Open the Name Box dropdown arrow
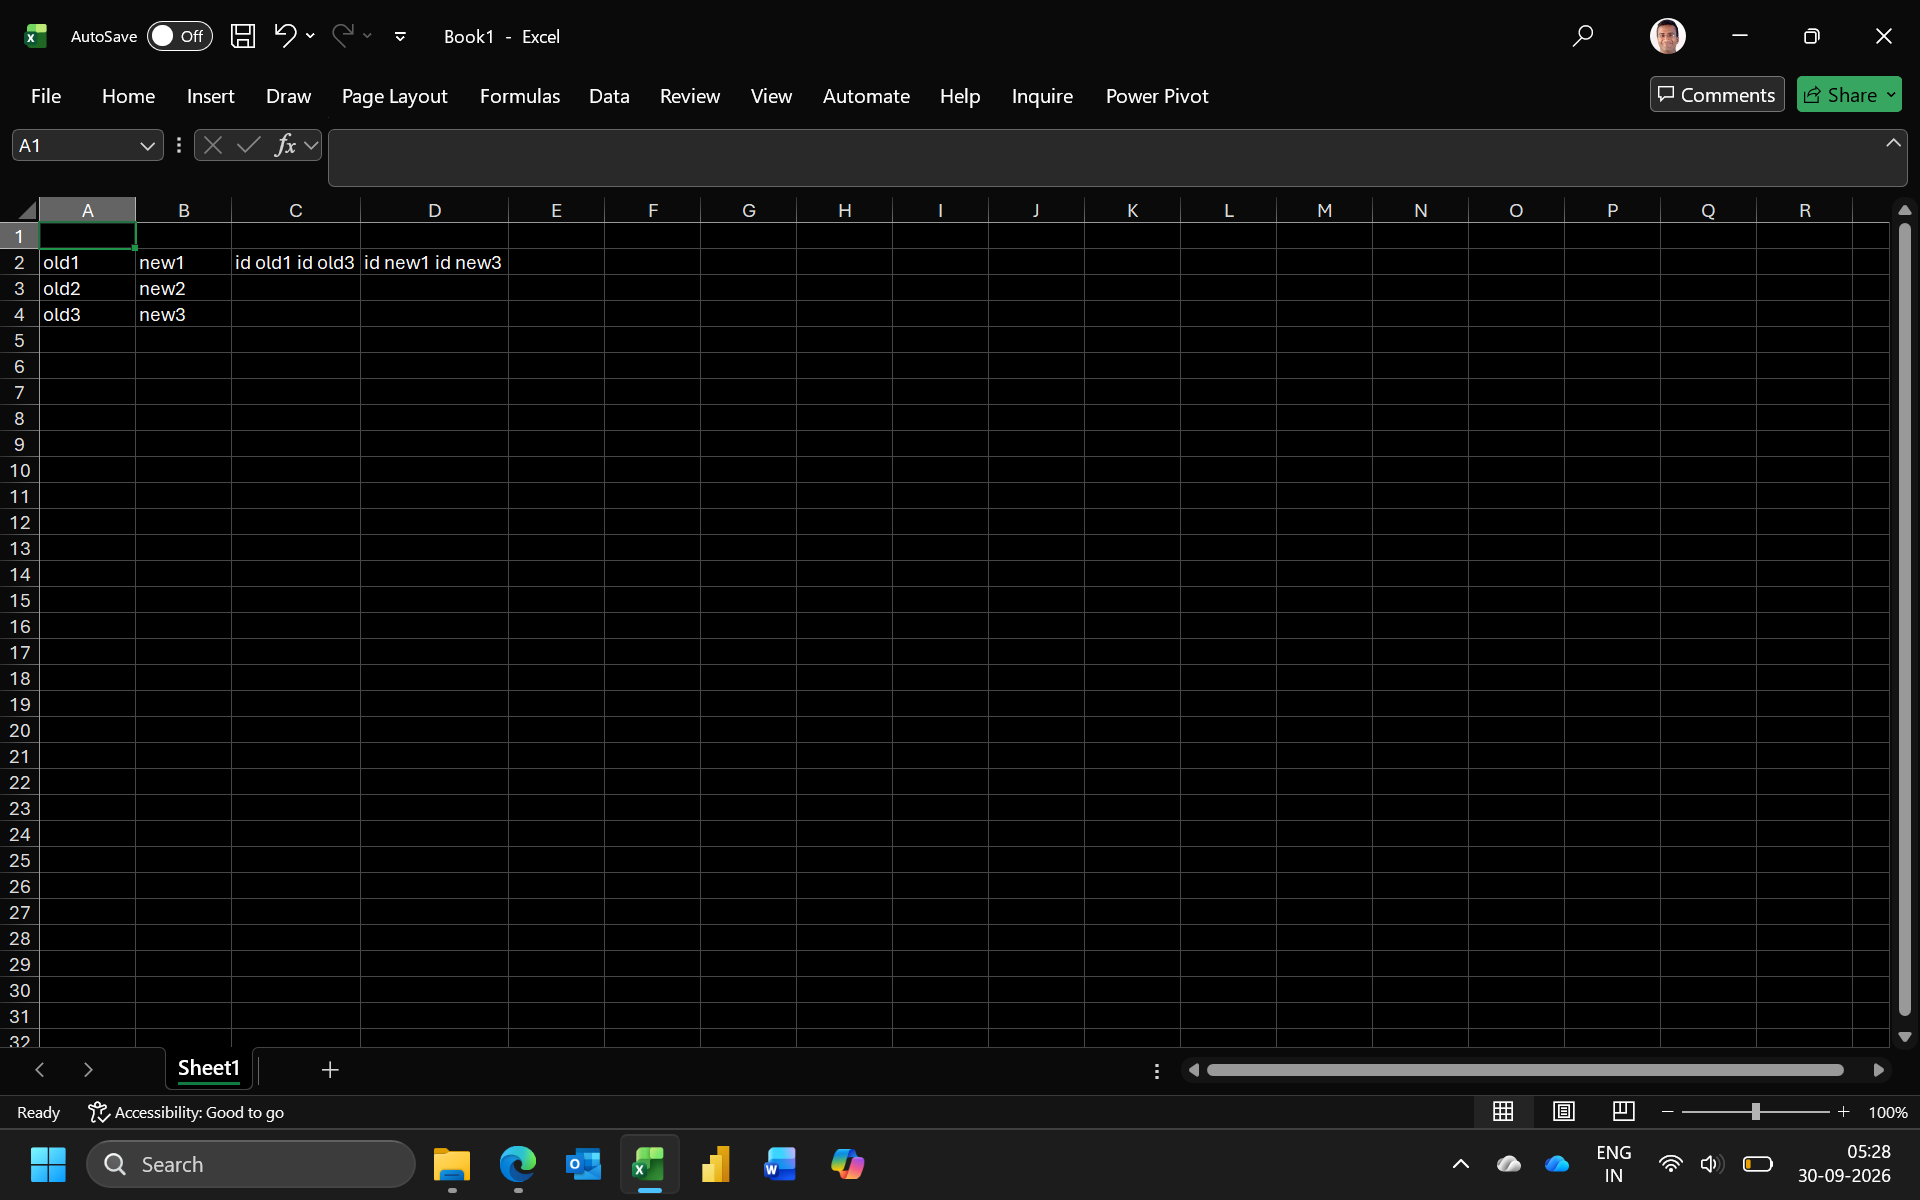1920x1200 pixels. [148, 146]
